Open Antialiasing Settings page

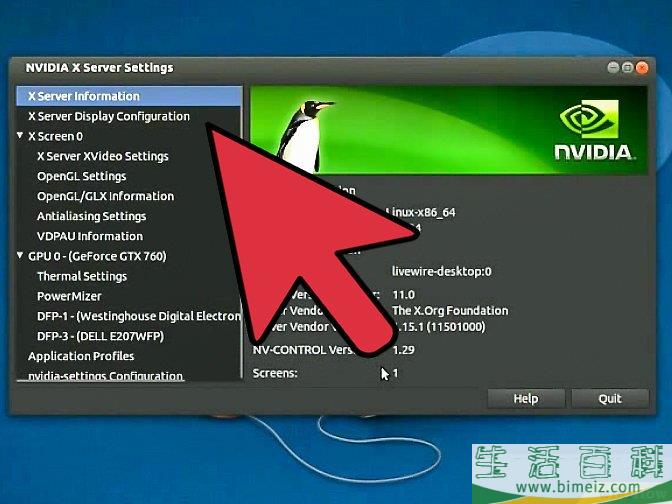[x=91, y=216]
